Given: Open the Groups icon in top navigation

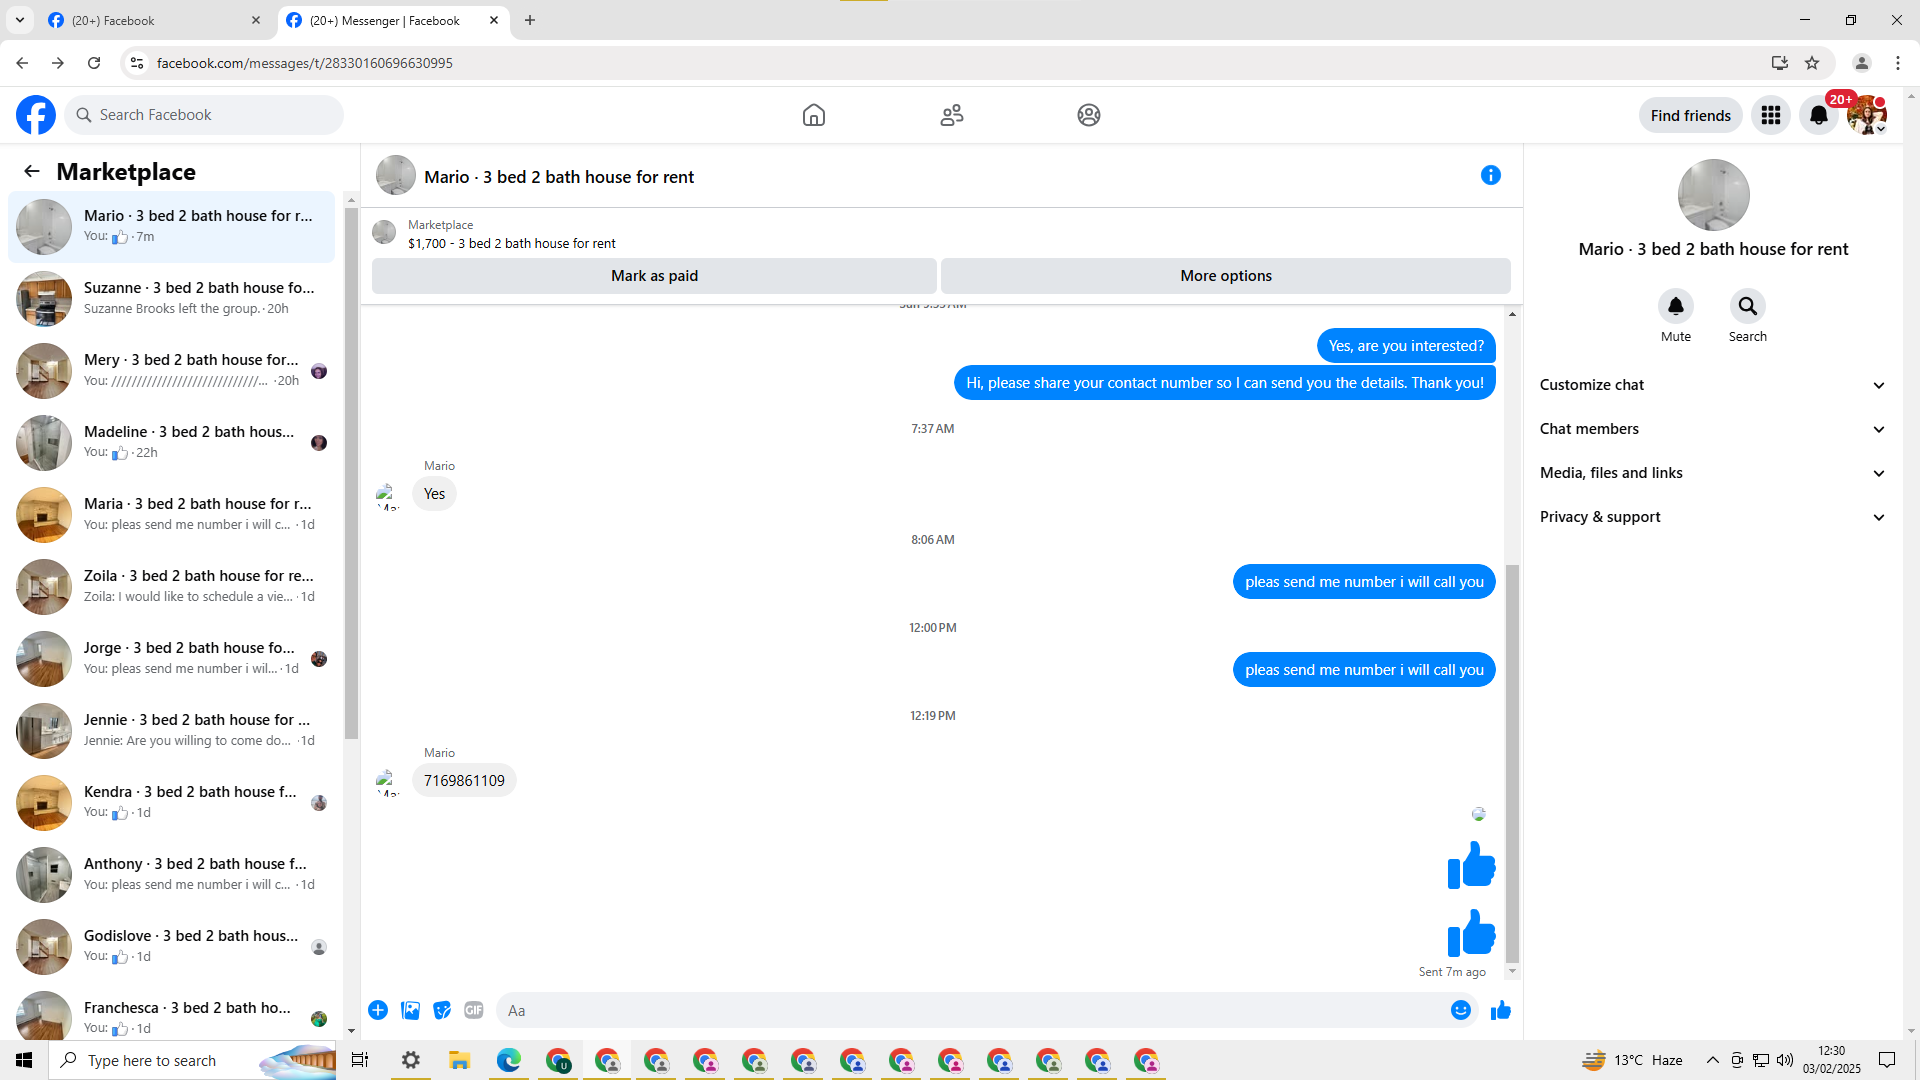Looking at the screenshot, I should 1089,115.
